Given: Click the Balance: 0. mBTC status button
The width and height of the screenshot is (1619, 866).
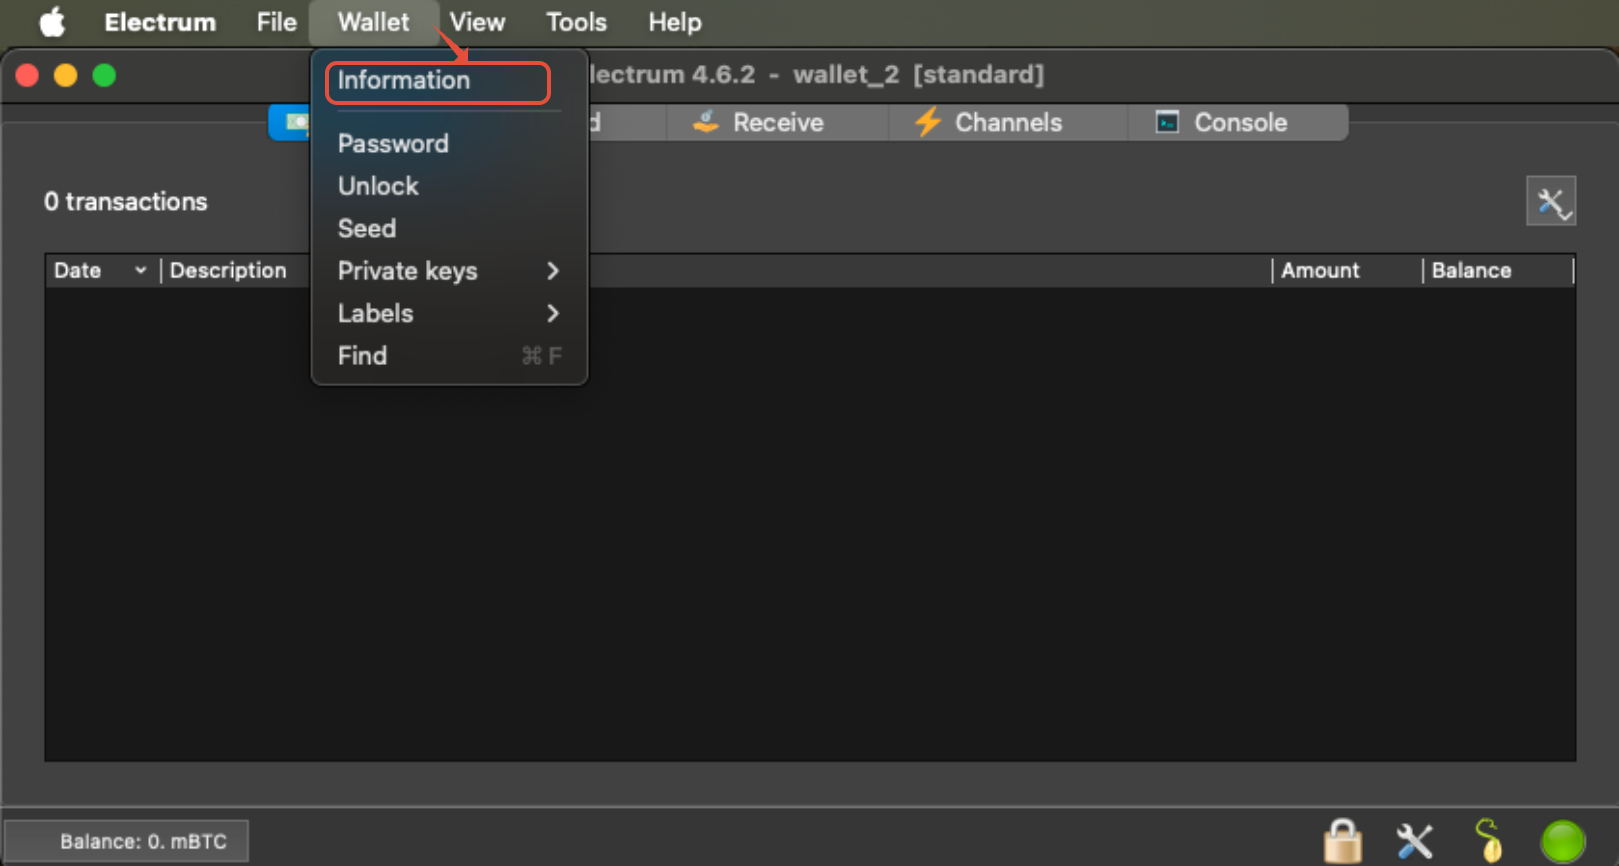Looking at the screenshot, I should (x=126, y=841).
